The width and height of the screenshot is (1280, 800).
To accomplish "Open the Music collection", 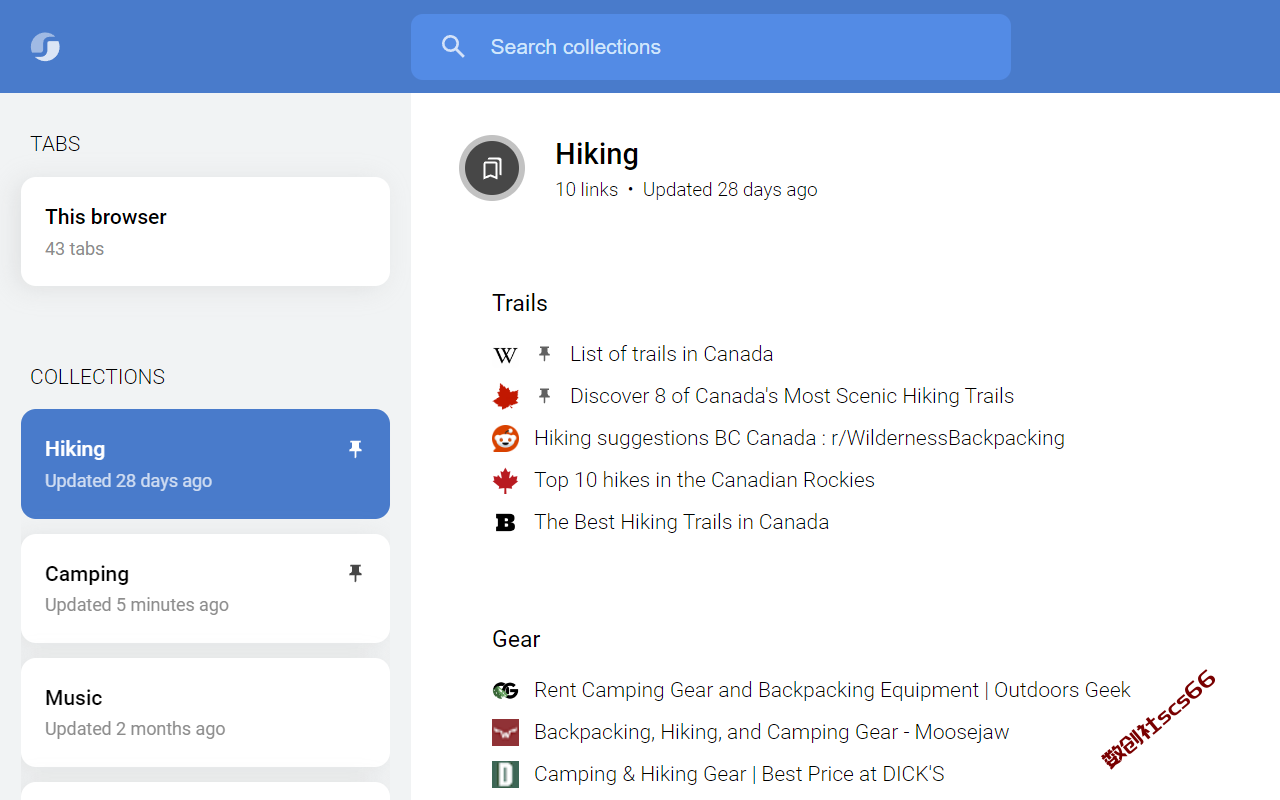I will [x=205, y=712].
